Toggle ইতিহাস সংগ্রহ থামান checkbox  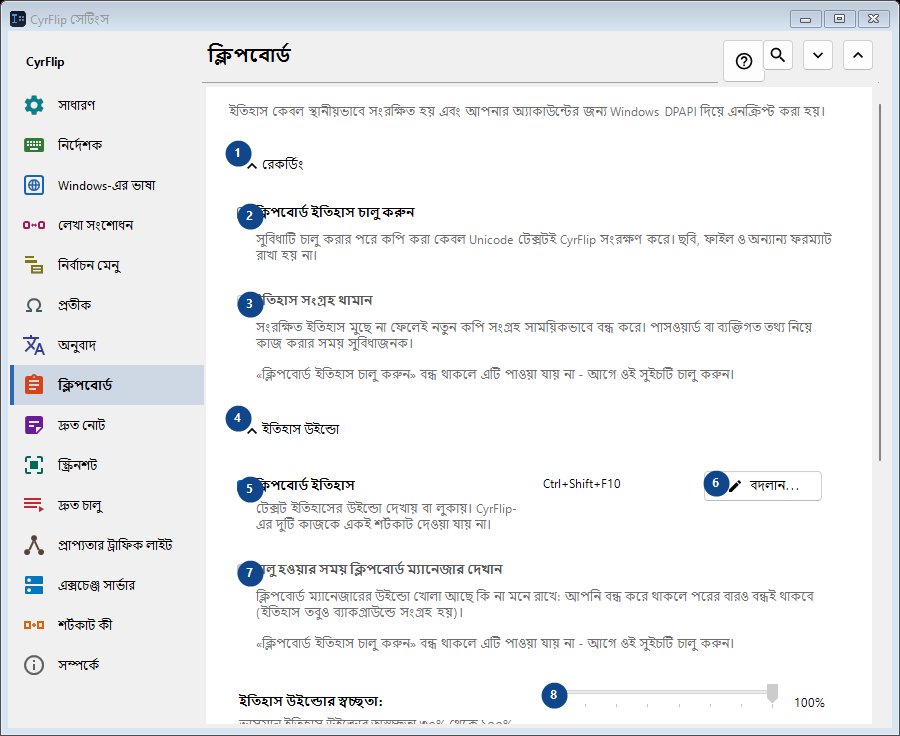242,300
